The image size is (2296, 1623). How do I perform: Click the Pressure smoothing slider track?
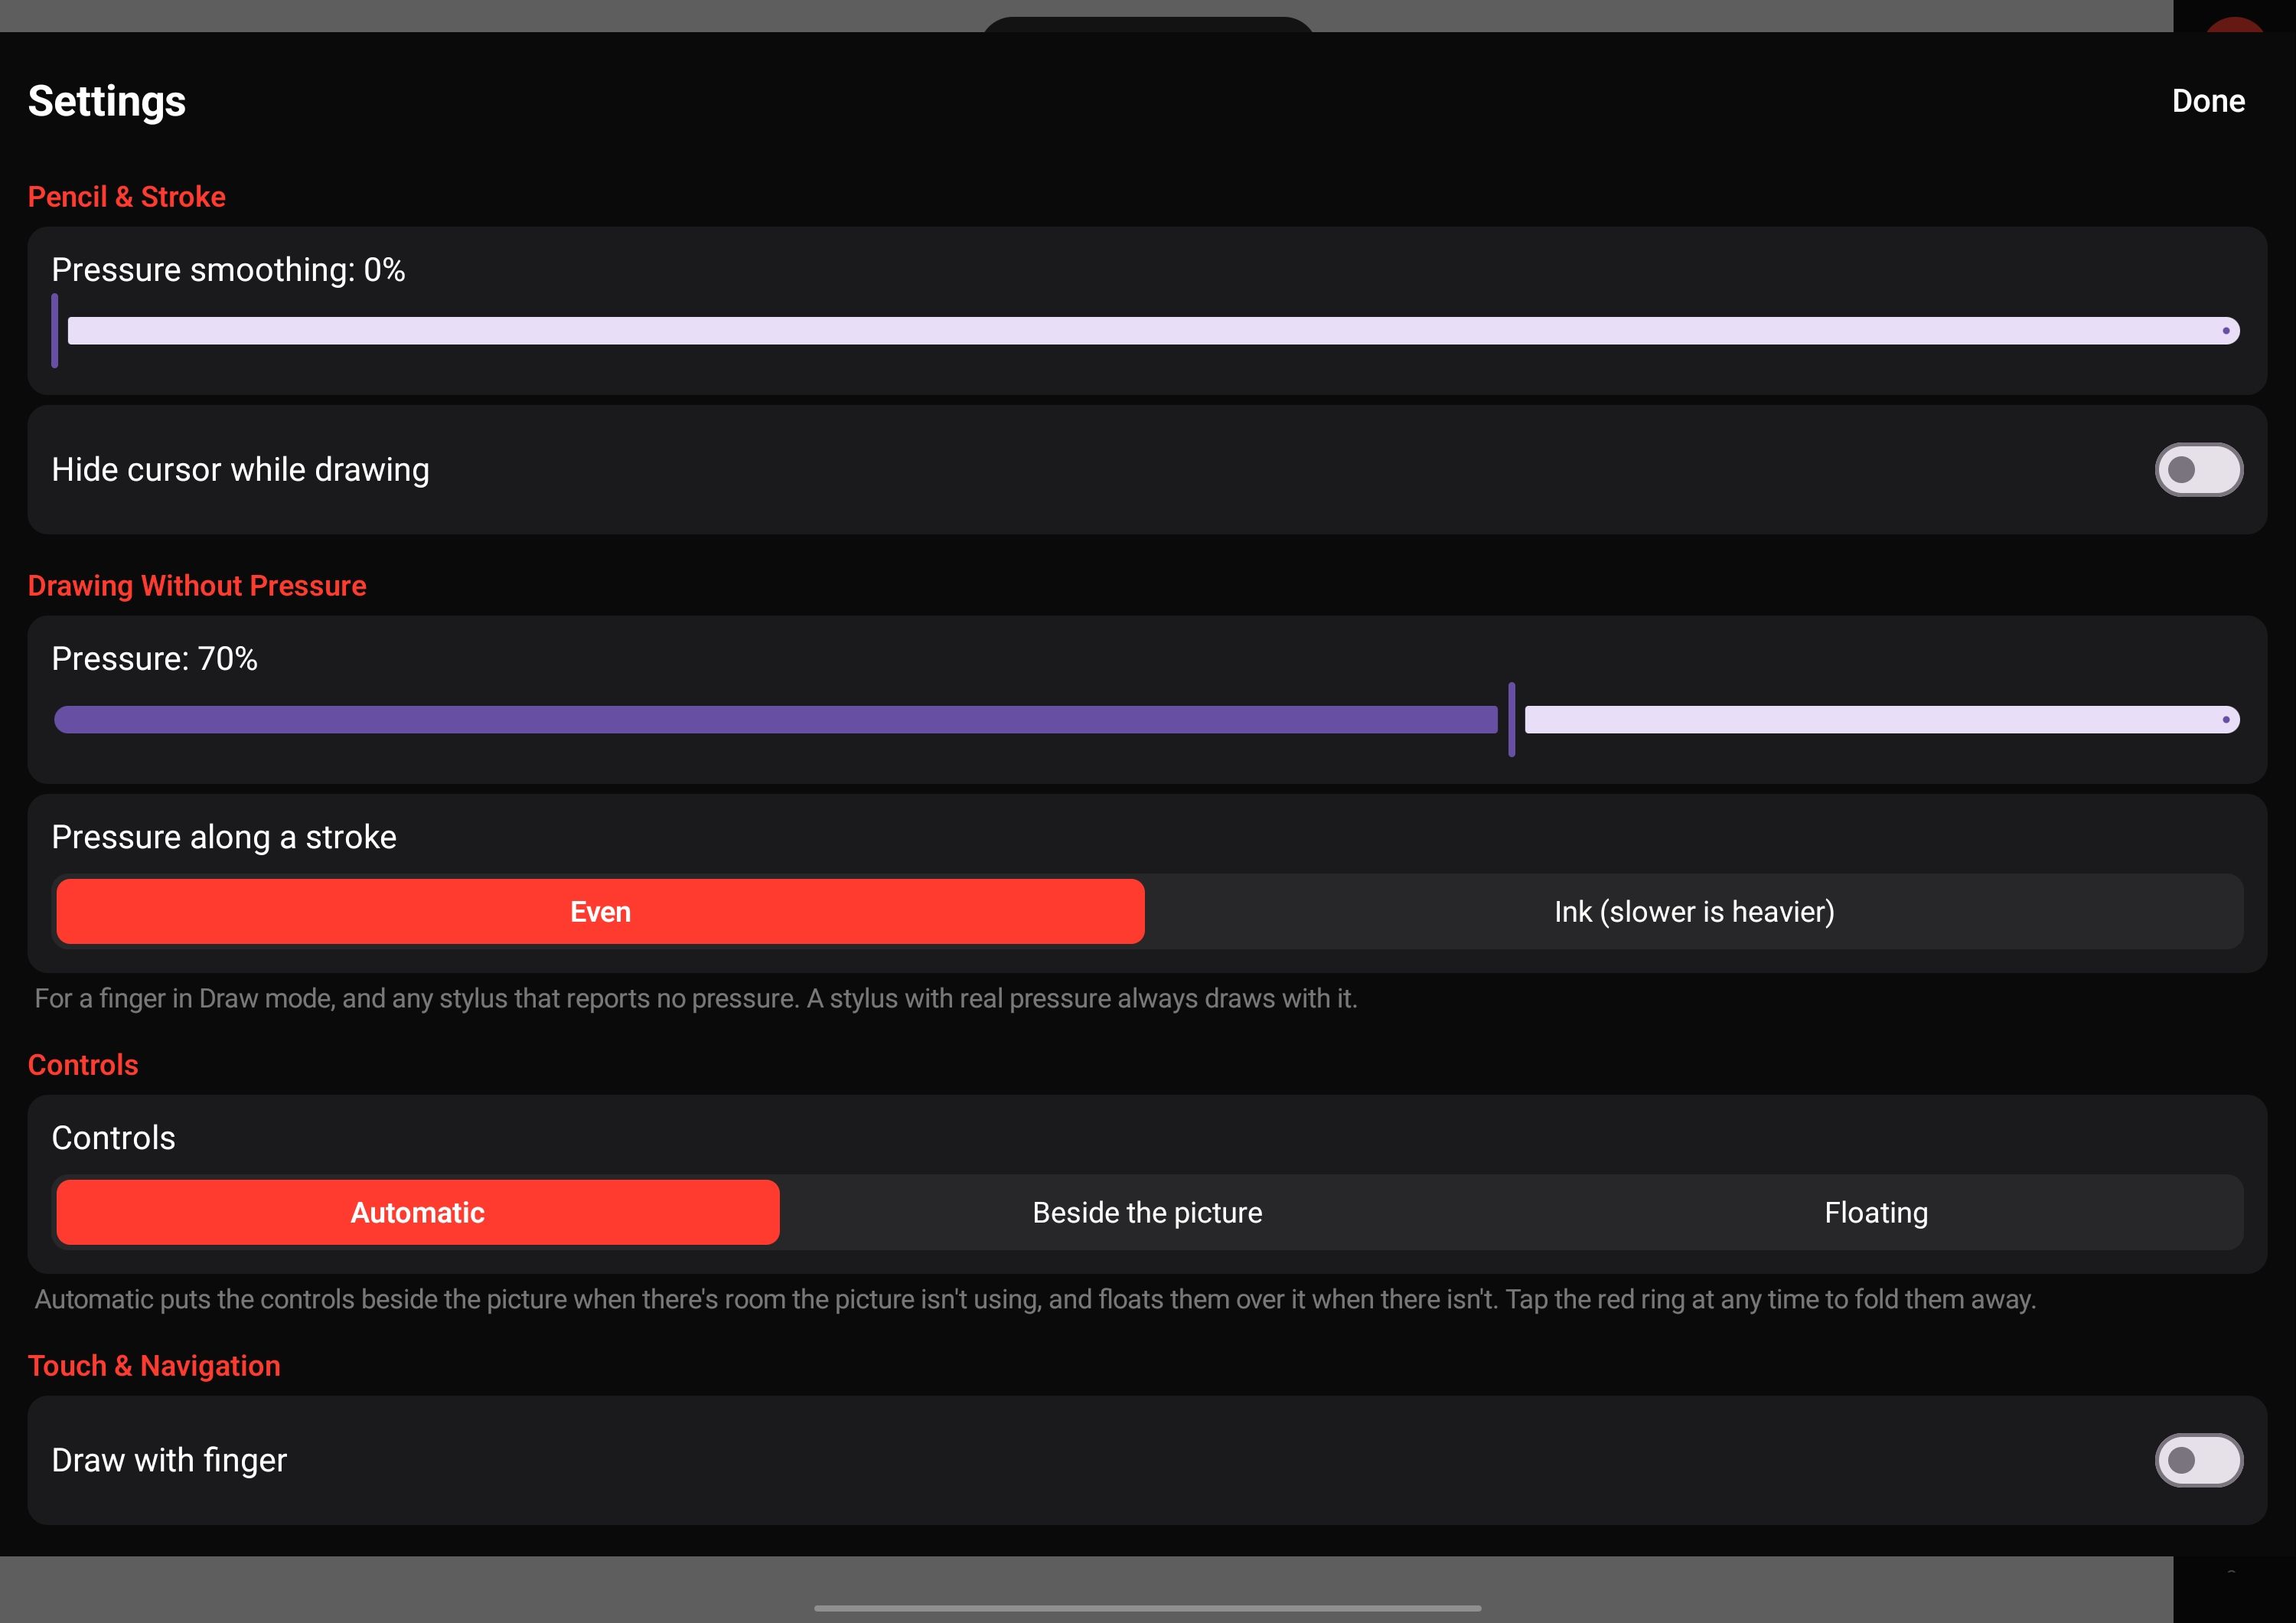coord(1153,331)
